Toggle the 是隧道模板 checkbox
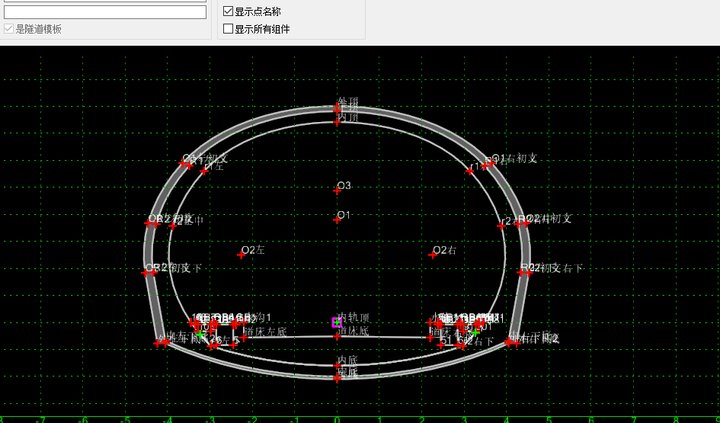 (9, 29)
